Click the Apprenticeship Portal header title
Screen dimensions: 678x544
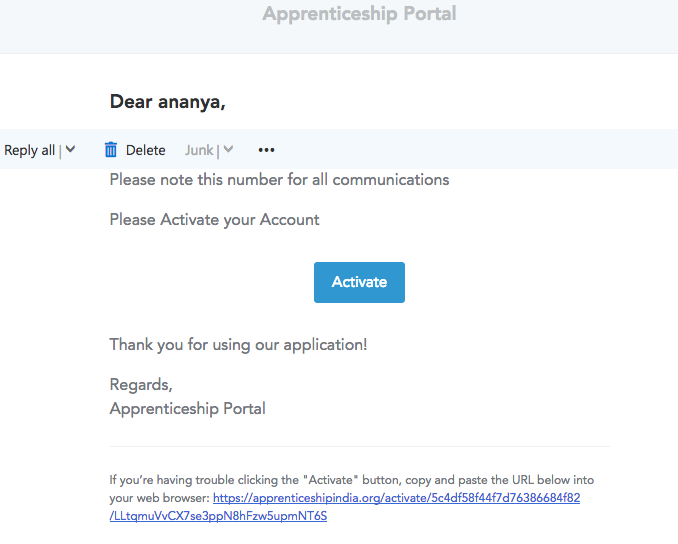[359, 14]
